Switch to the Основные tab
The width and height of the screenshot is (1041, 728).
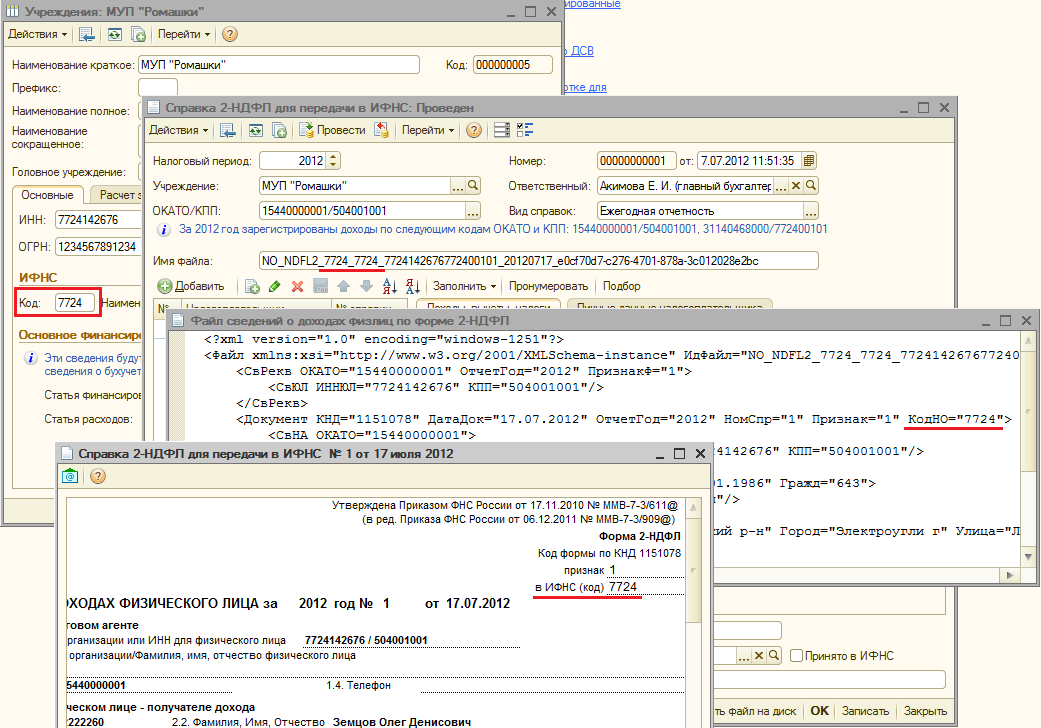(x=47, y=195)
